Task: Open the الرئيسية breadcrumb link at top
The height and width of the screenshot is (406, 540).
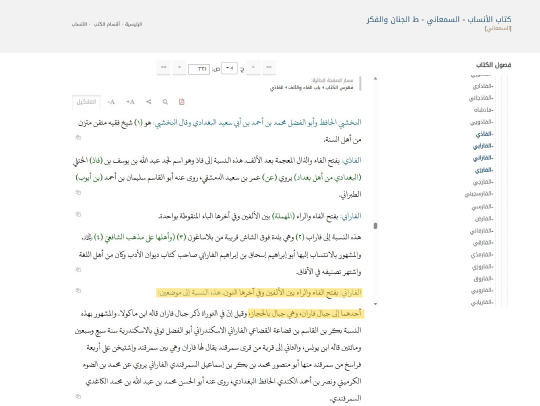Action: [133, 24]
